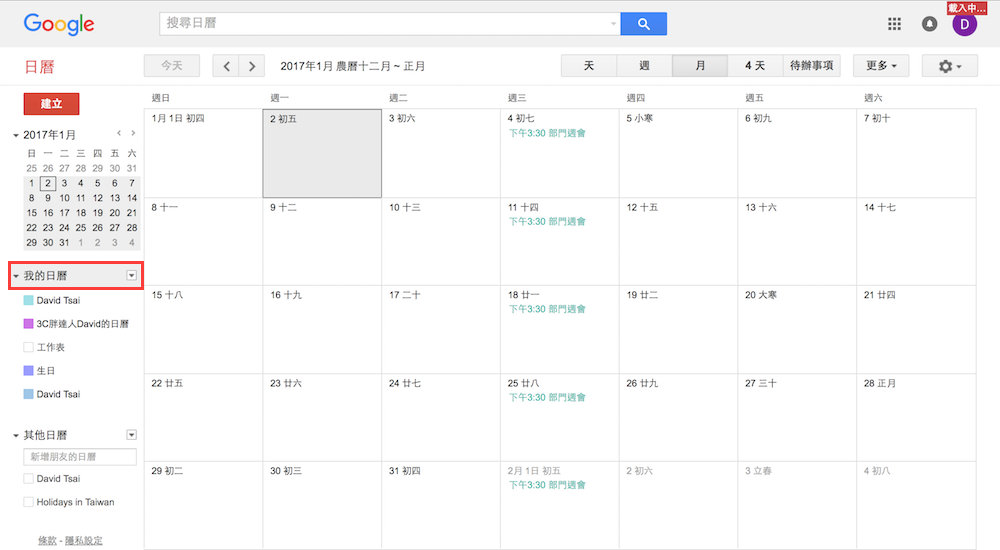Enable the 工作表 calendar checkbox
This screenshot has height=550, width=1000.
tap(28, 347)
